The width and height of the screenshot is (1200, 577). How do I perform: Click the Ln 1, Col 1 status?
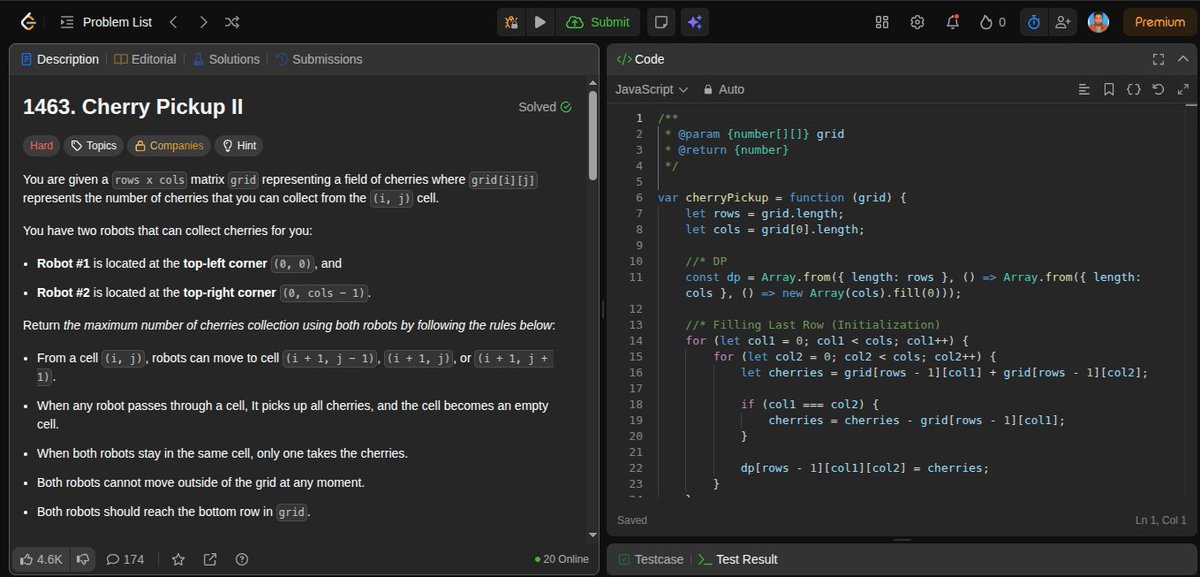pos(1161,520)
